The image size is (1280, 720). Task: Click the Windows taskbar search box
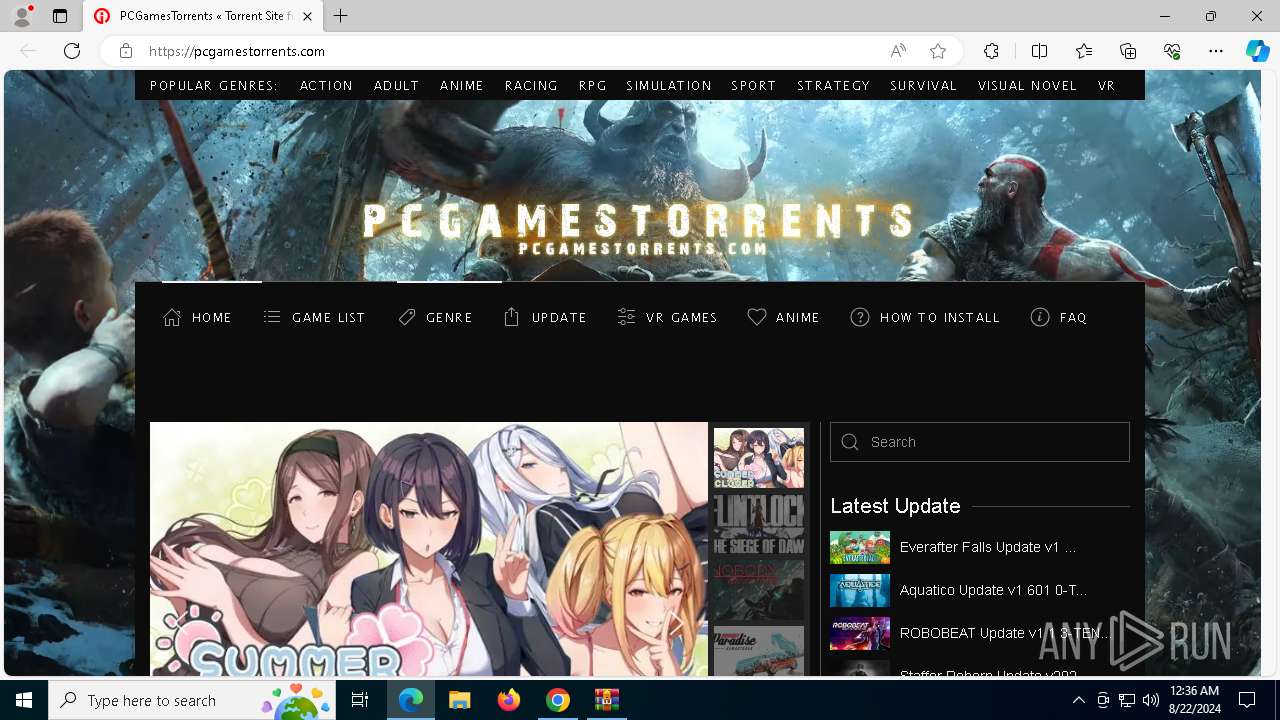[x=194, y=700]
